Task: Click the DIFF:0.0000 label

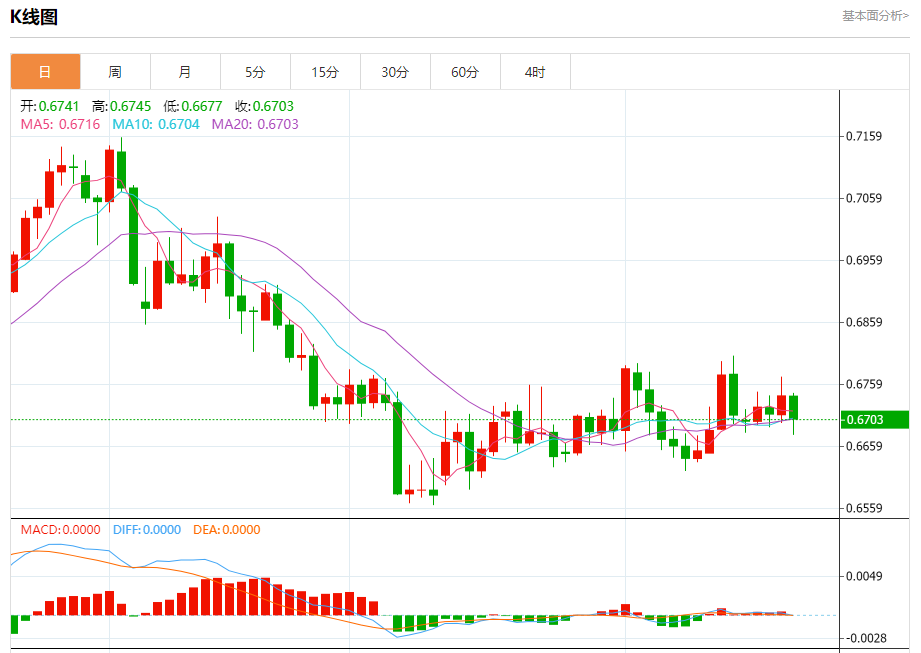Action: [x=147, y=530]
